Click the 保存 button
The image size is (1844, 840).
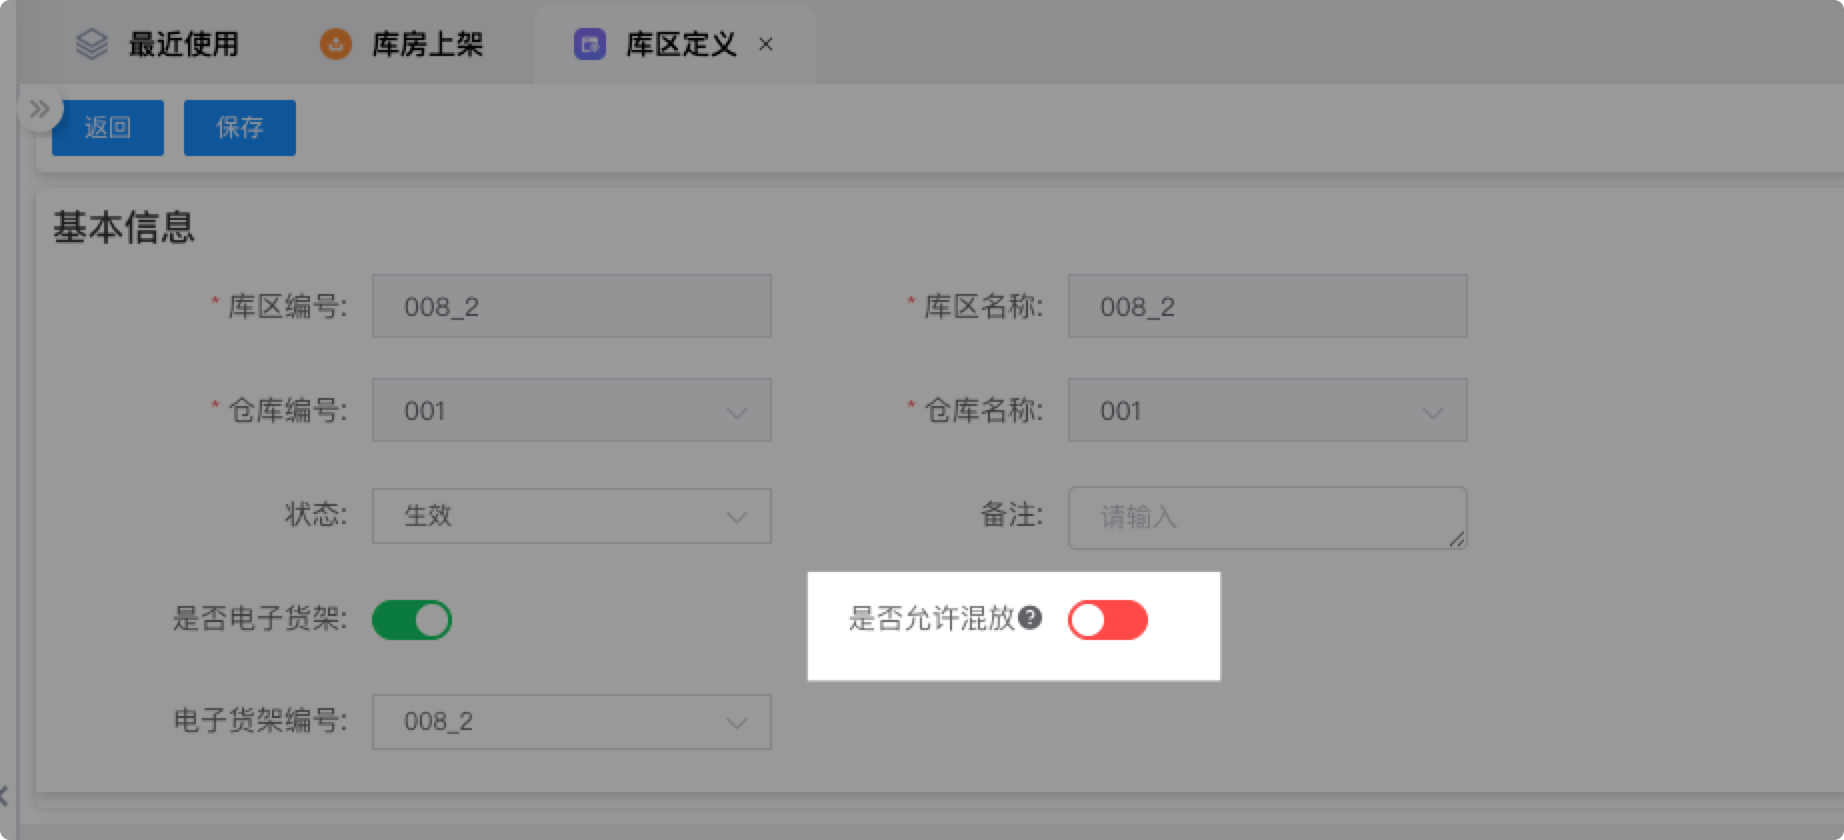pos(240,127)
